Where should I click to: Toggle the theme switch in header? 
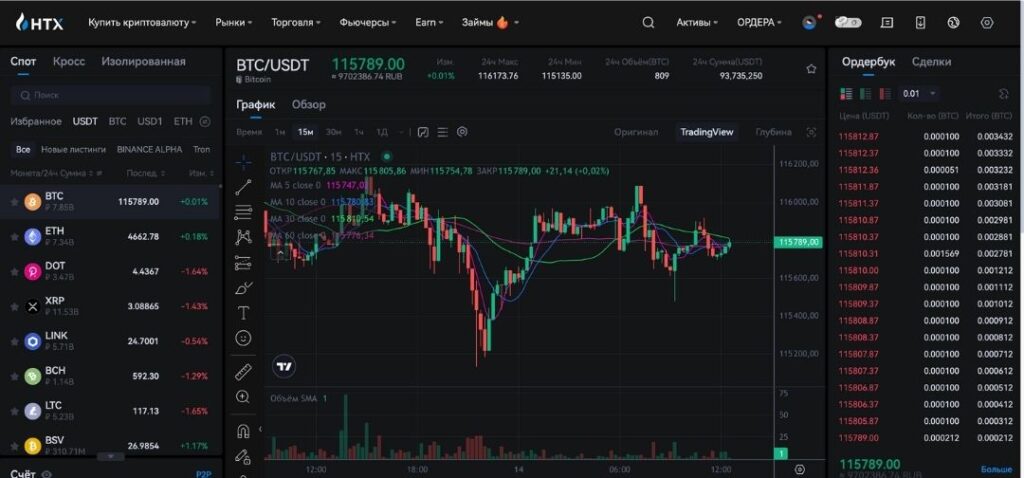pyautogui.click(x=848, y=22)
